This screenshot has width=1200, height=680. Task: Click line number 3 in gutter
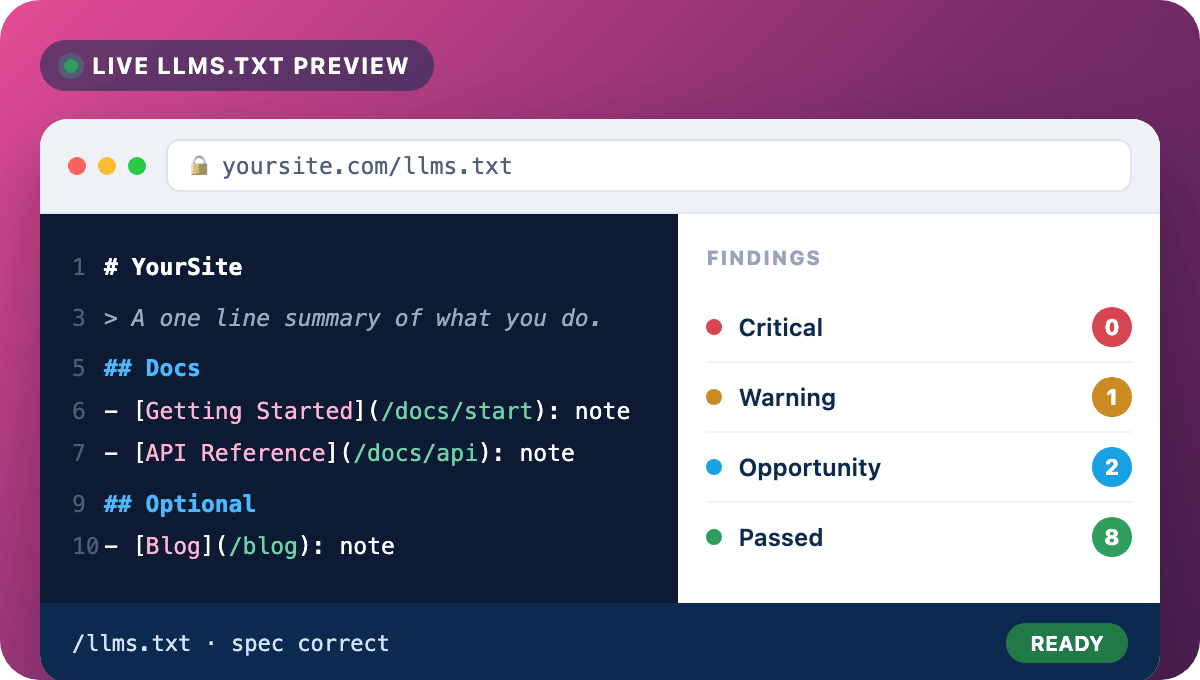coord(79,318)
